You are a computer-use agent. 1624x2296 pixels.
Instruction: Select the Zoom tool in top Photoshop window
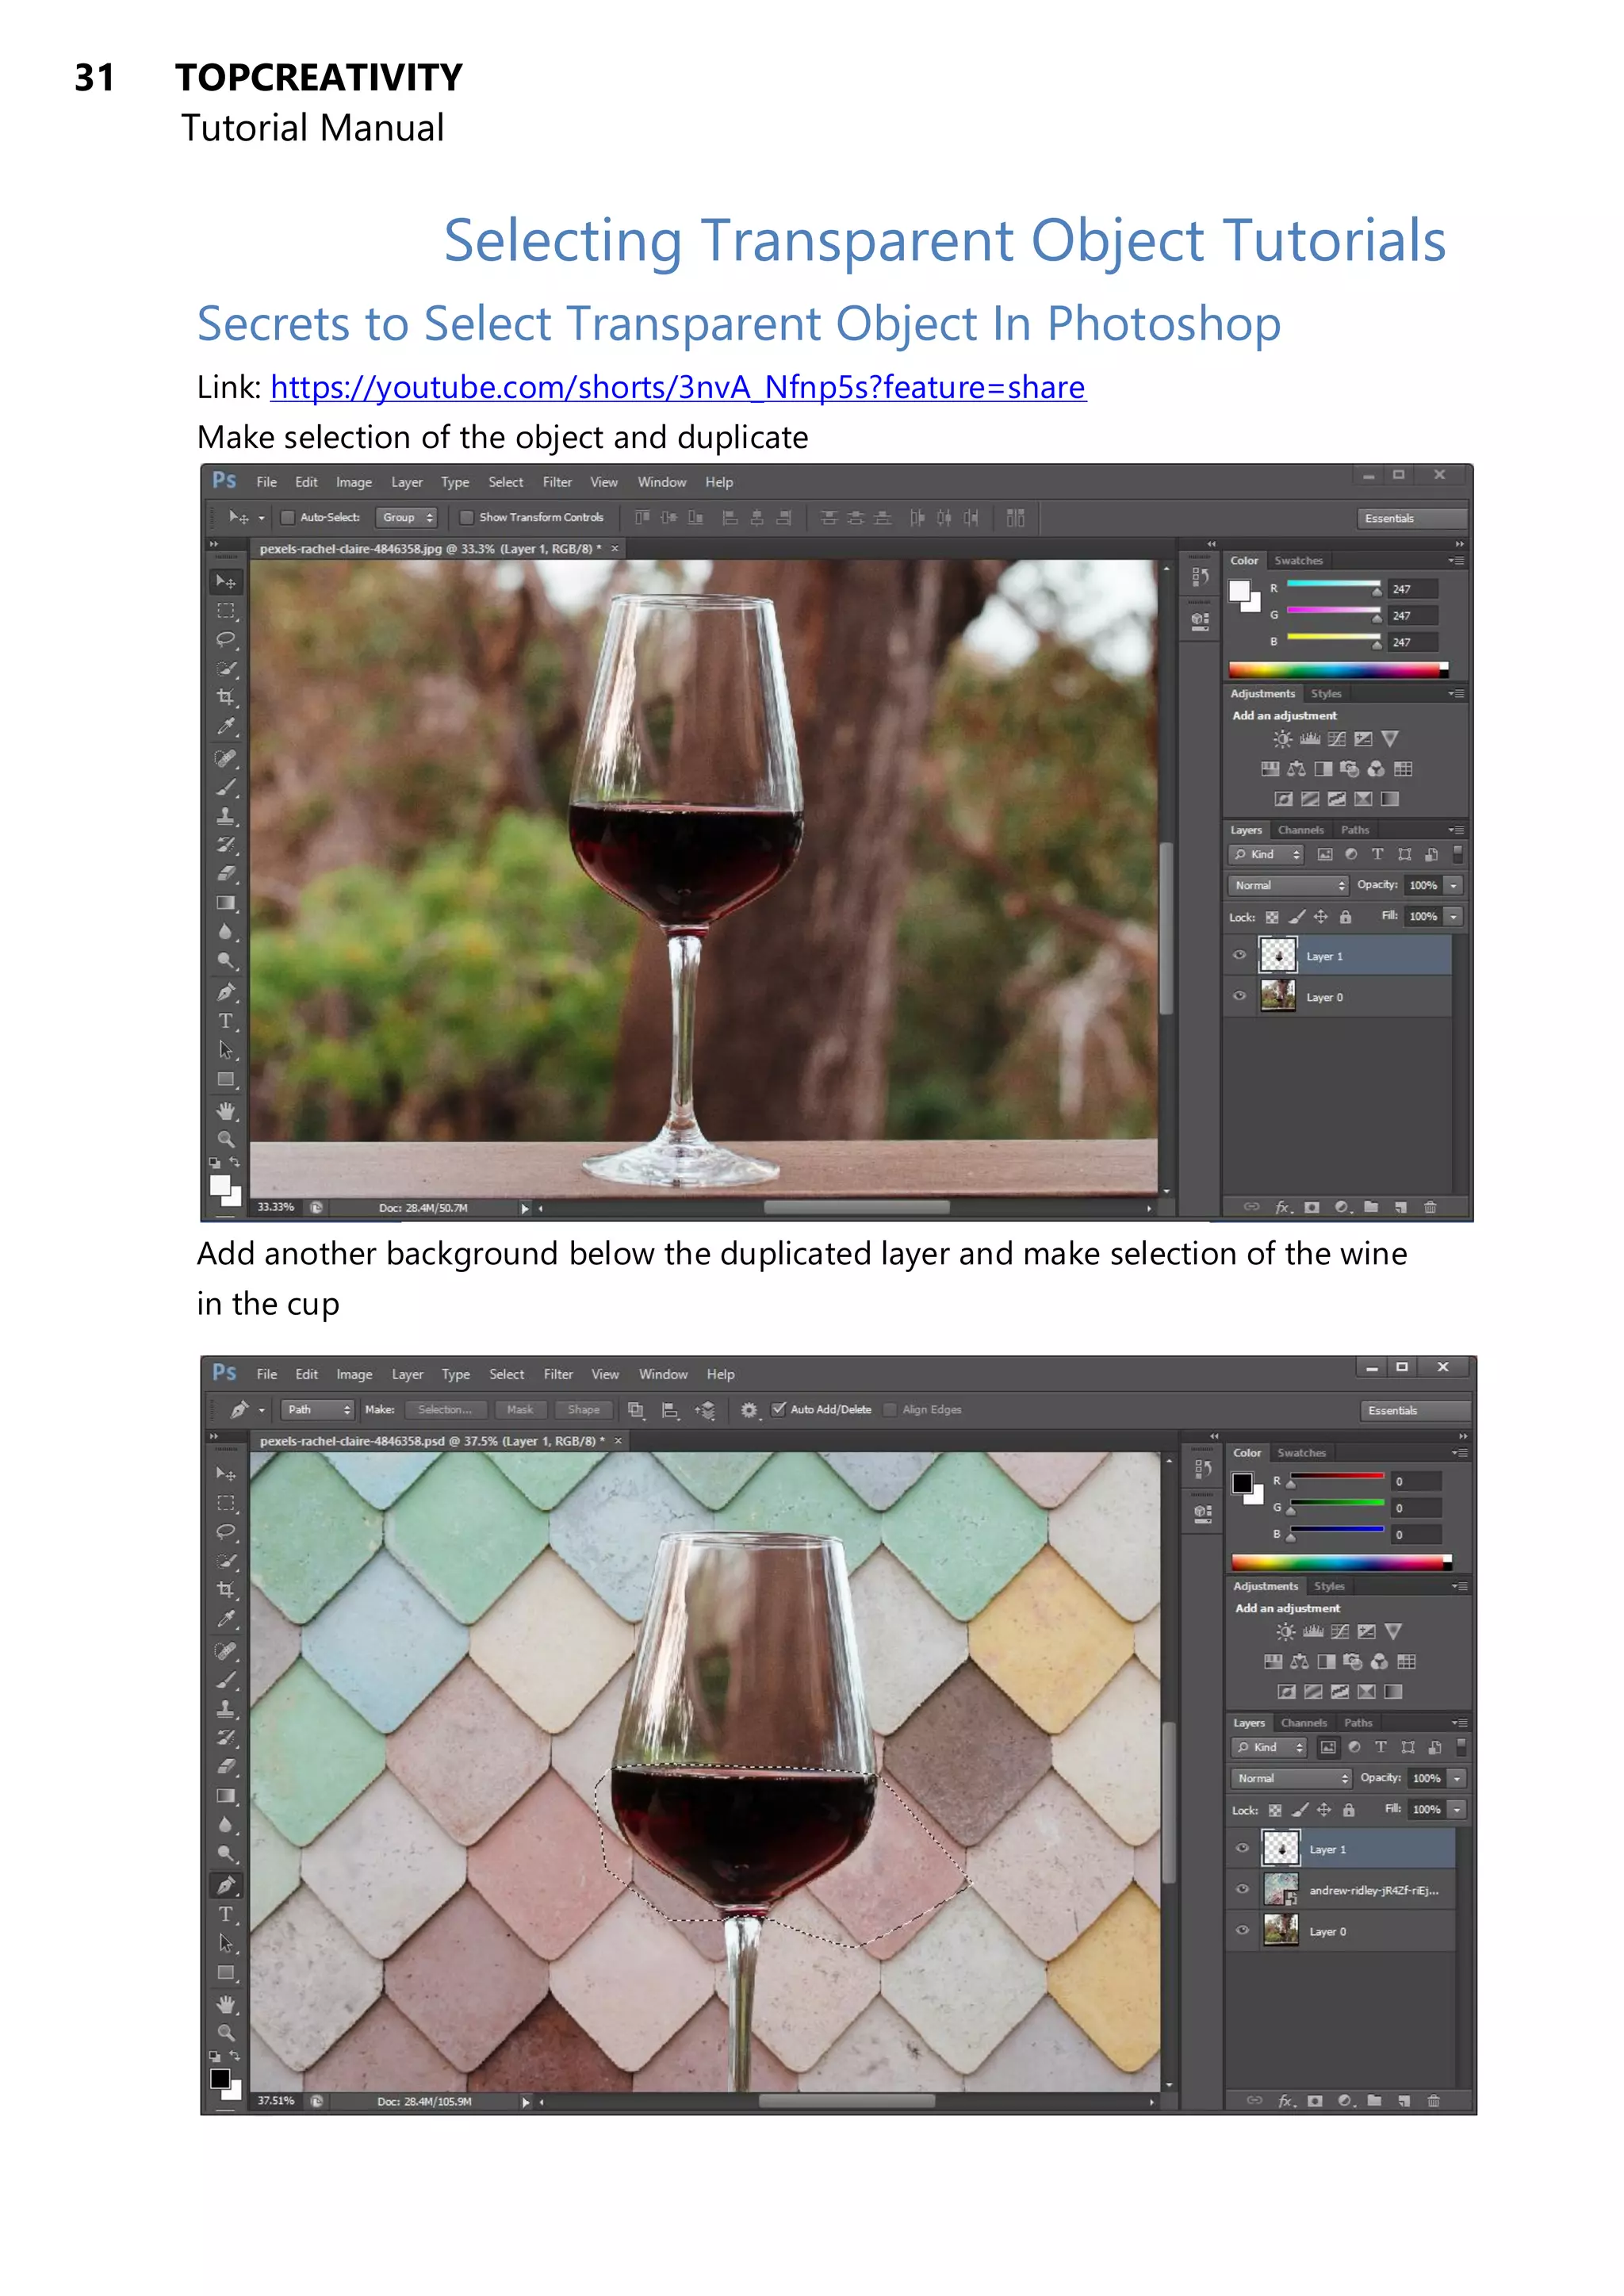[x=226, y=1139]
